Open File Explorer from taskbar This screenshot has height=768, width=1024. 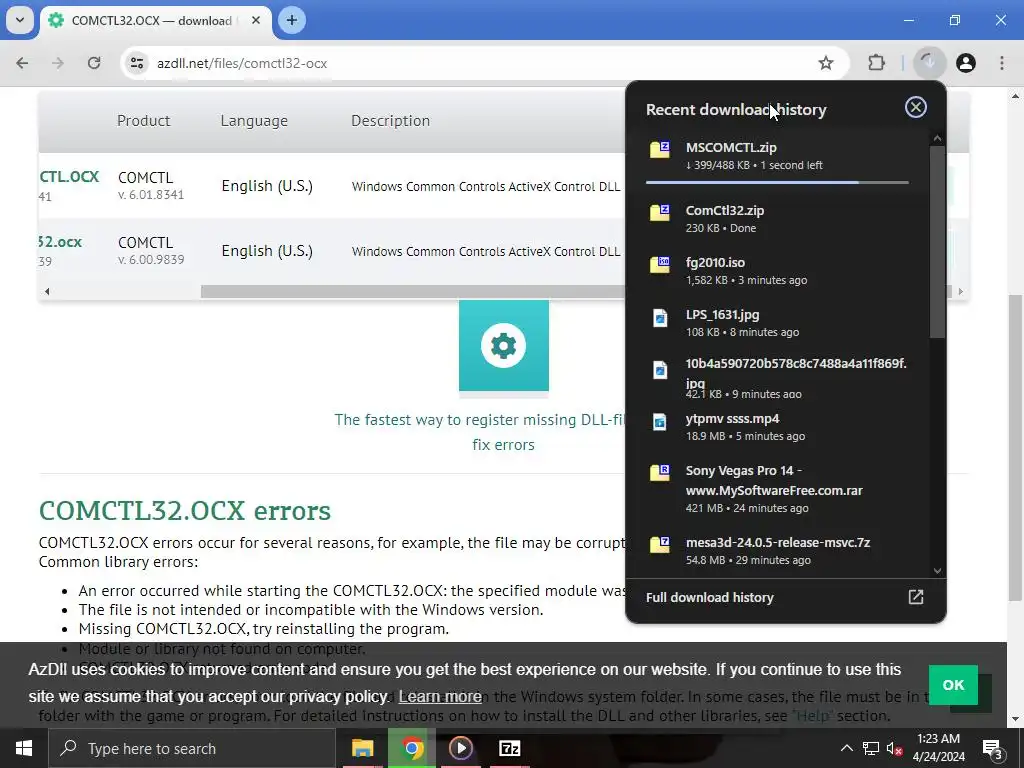pos(362,748)
